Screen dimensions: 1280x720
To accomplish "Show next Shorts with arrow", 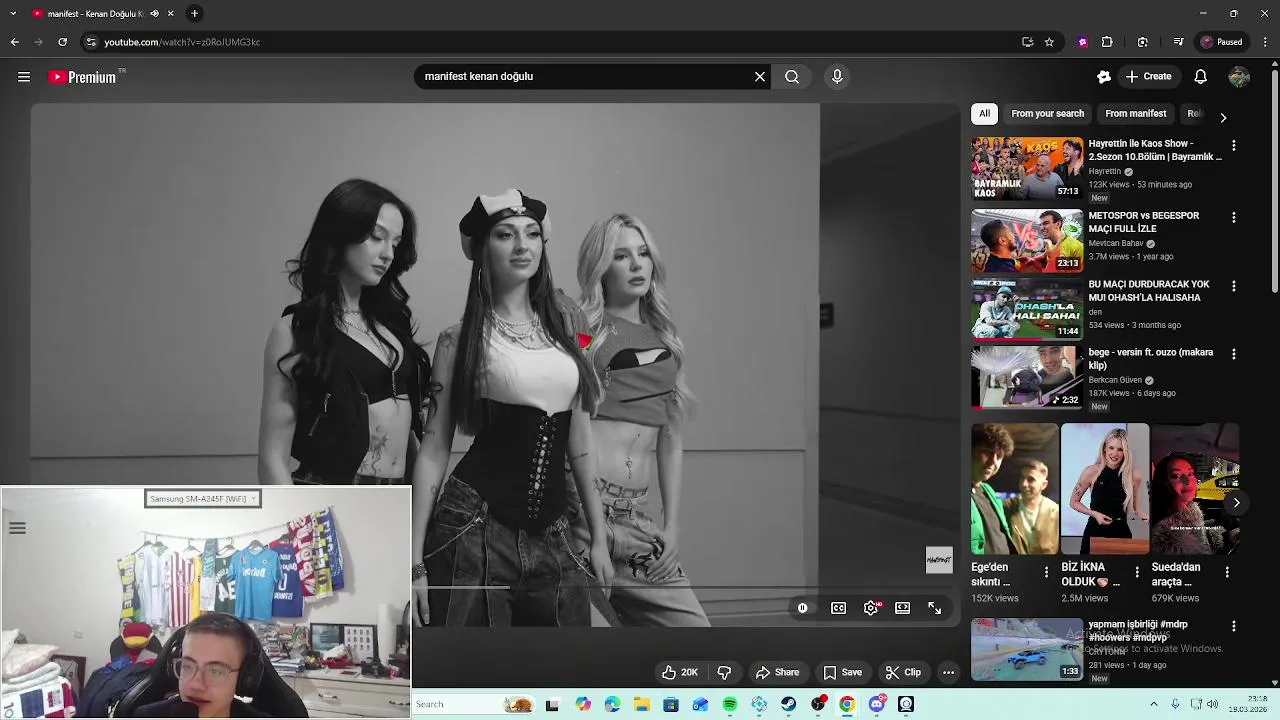I will point(1236,503).
